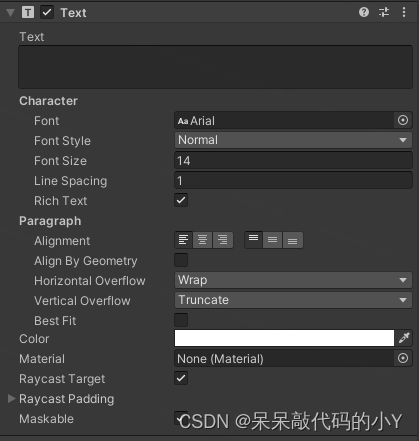Set vertical alignment to bottom
The image size is (419, 441).
pos(292,240)
